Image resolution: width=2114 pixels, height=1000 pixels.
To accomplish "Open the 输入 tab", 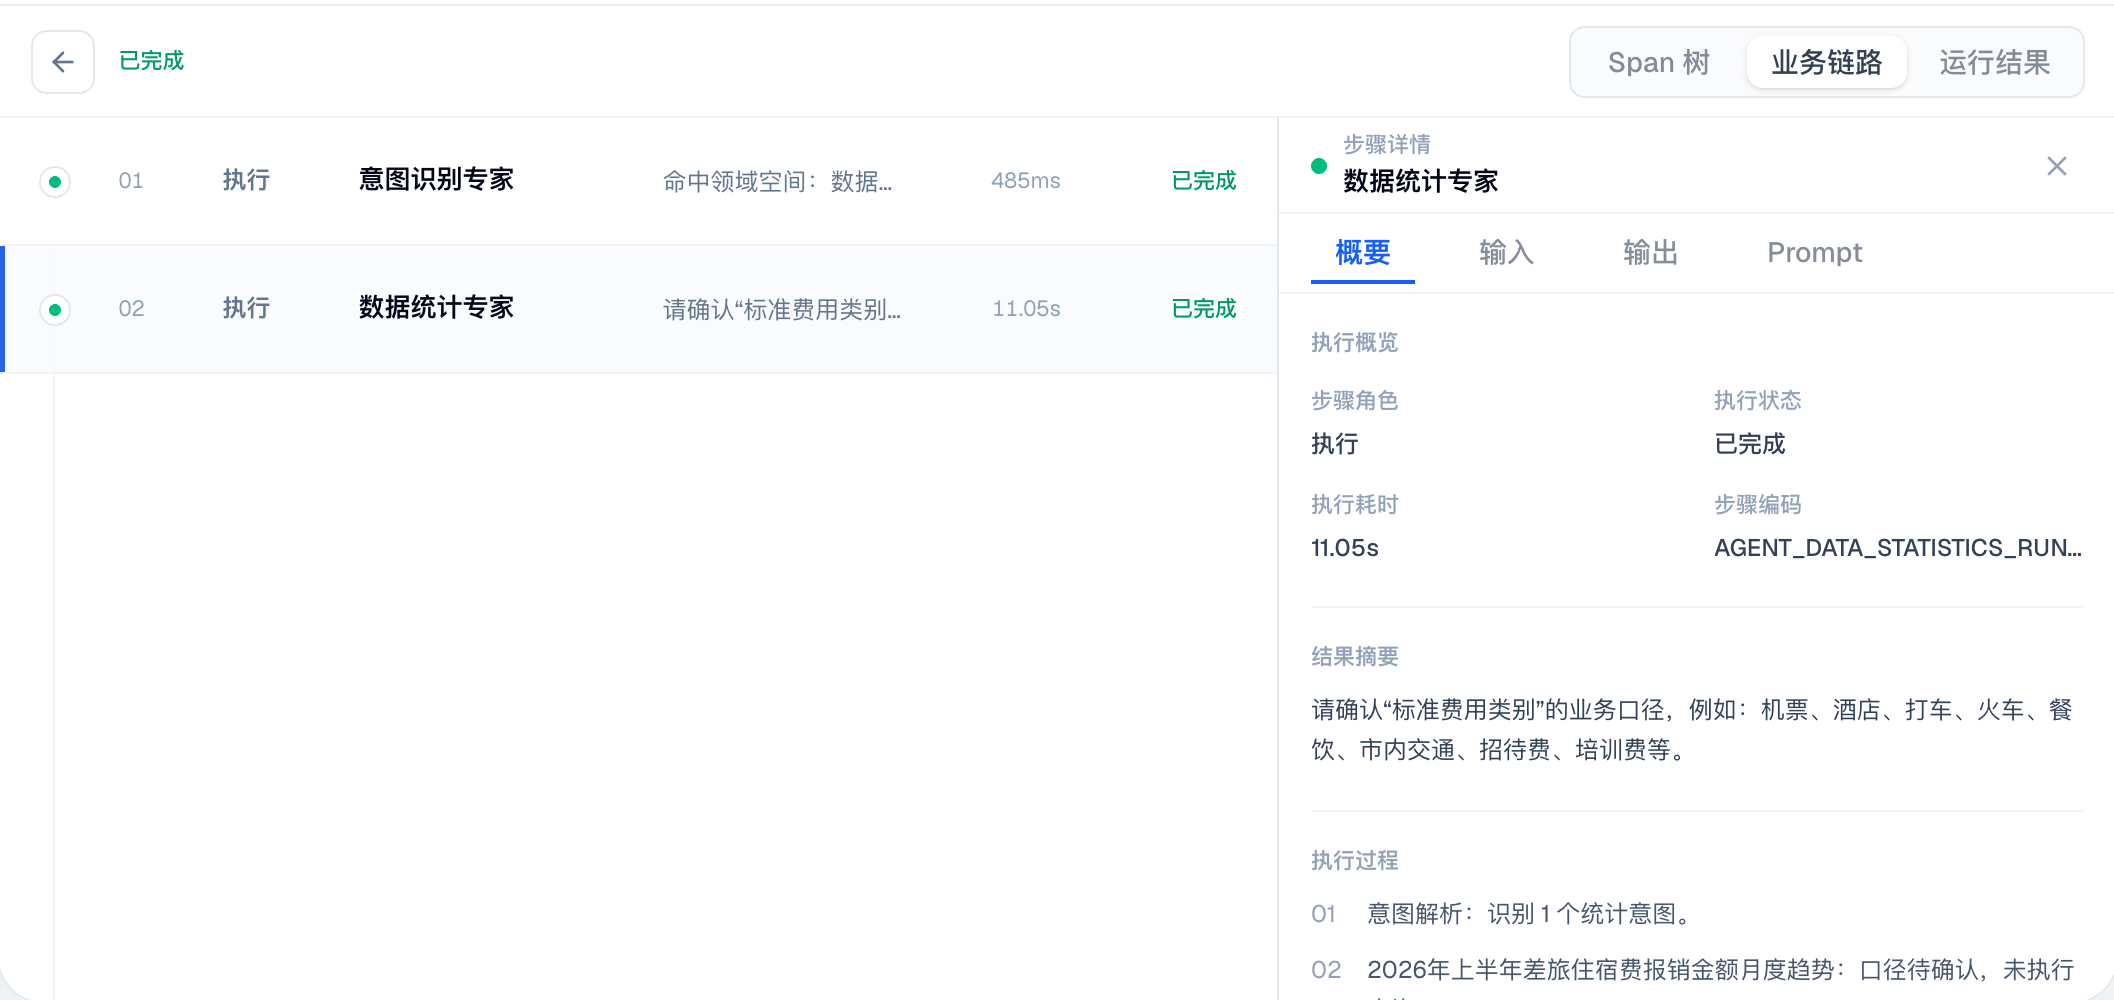I will point(1506,253).
